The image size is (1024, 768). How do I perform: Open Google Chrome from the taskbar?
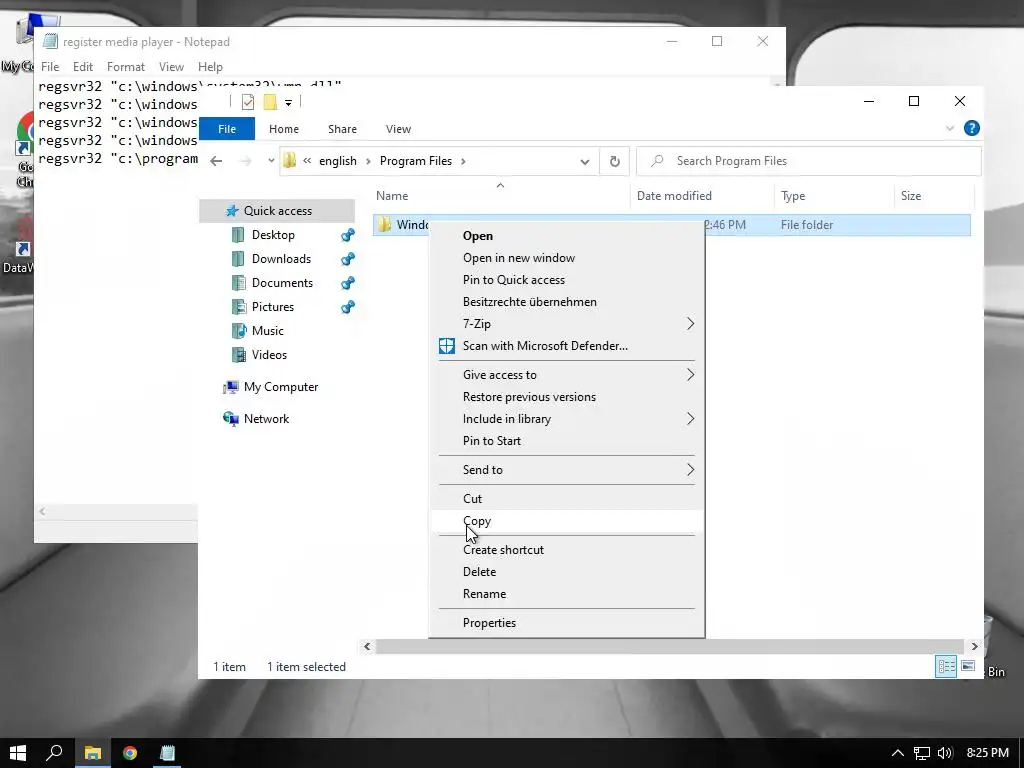tap(130, 753)
